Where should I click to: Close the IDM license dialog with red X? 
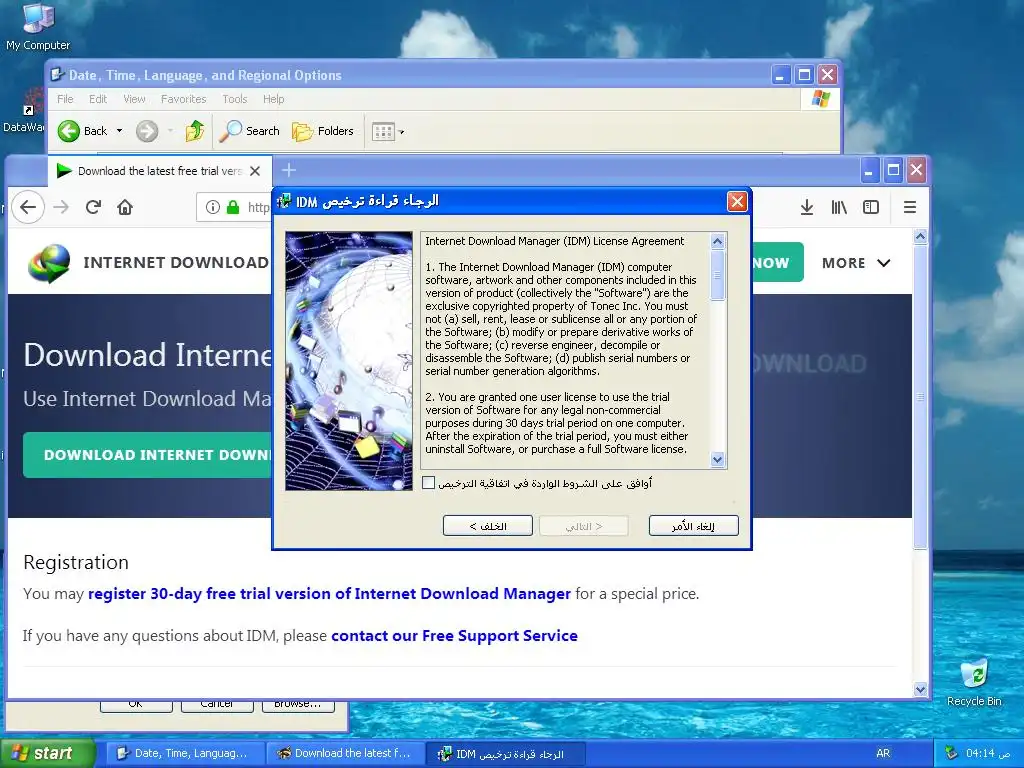coord(737,202)
